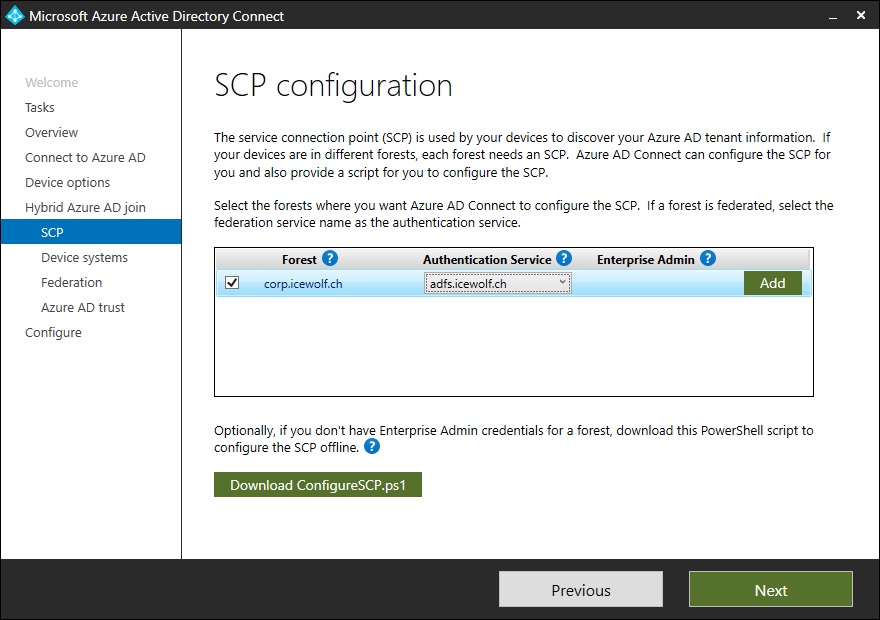This screenshot has height=620, width=880.
Task: Download the ConfigureSCP.ps1 script
Action: tap(318, 485)
